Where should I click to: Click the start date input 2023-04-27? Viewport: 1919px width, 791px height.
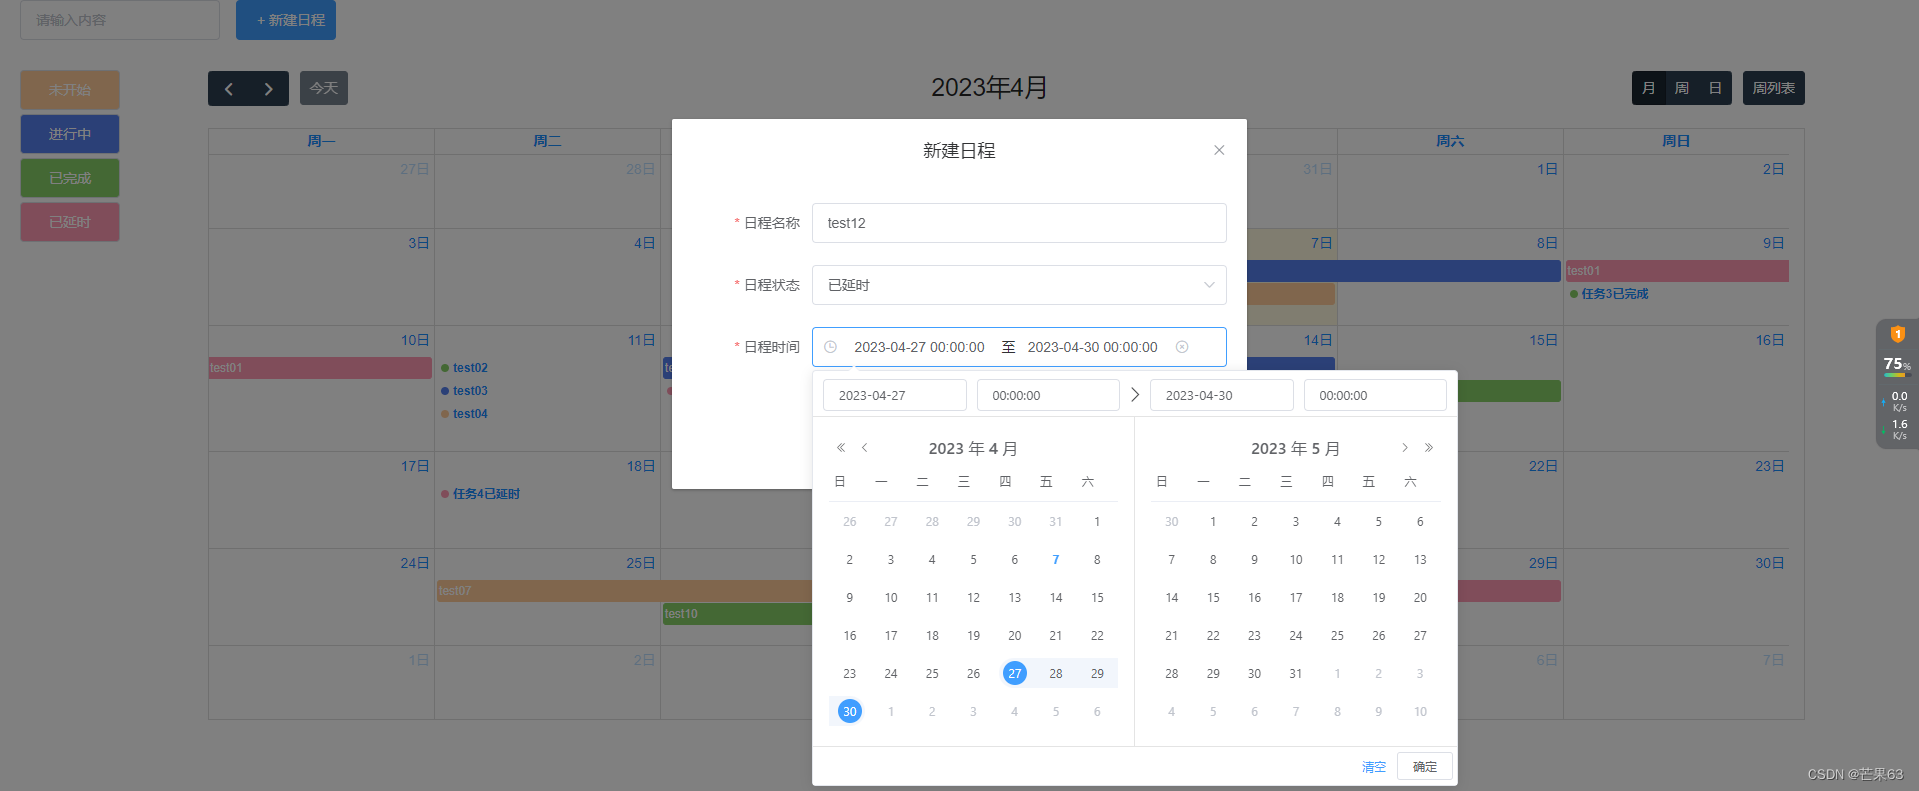(x=894, y=395)
